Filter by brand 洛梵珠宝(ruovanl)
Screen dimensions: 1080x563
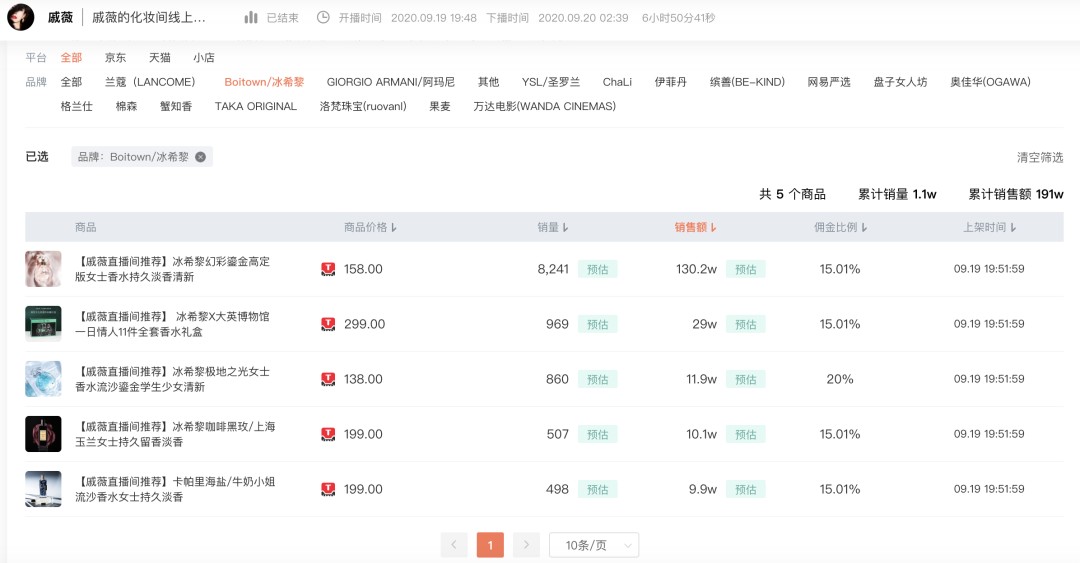click(363, 106)
